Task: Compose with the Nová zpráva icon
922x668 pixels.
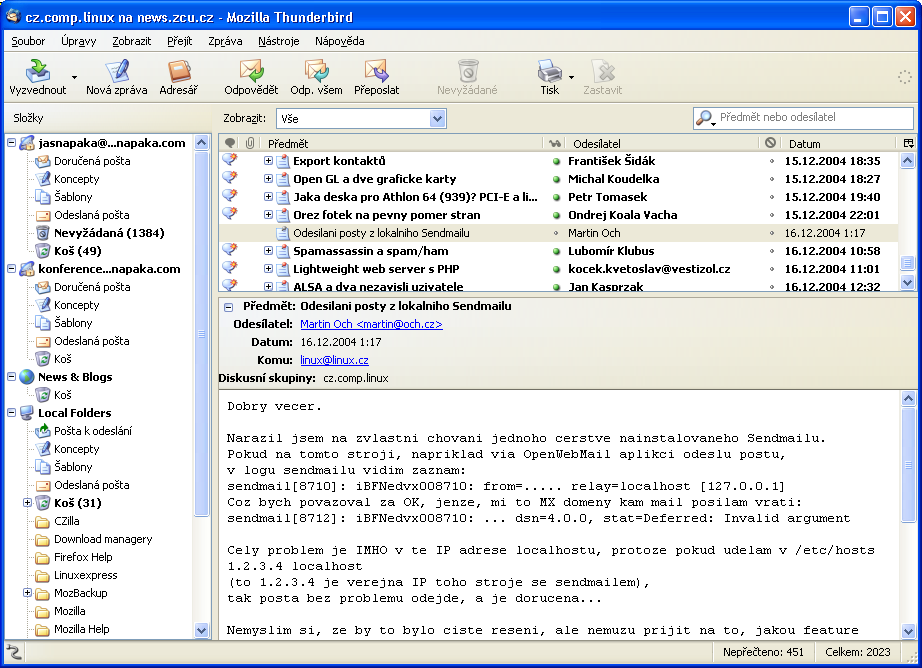Action: tap(117, 71)
